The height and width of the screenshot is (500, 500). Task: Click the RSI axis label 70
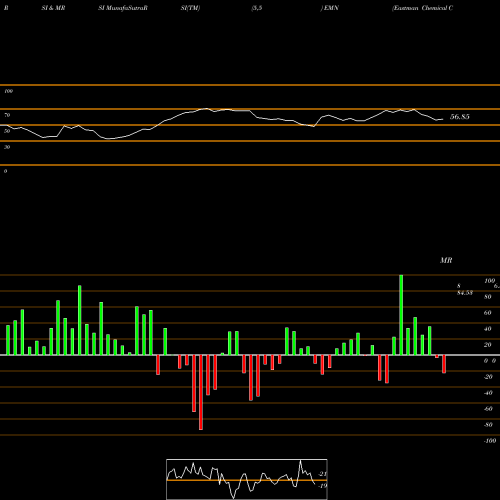tap(7, 115)
